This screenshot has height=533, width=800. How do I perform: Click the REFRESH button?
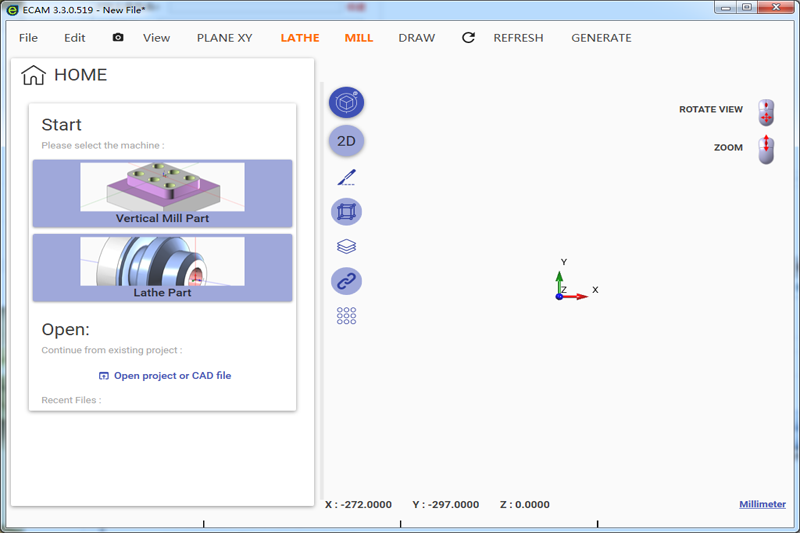518,38
